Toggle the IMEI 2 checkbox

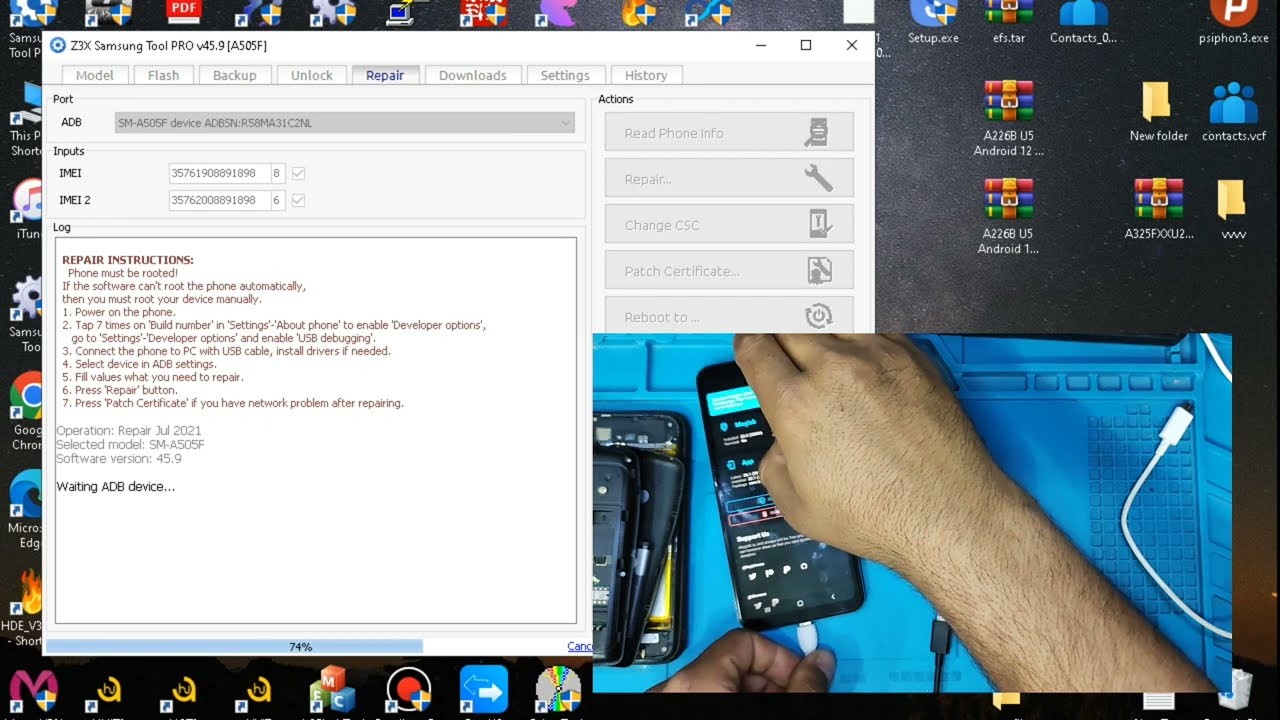(298, 200)
